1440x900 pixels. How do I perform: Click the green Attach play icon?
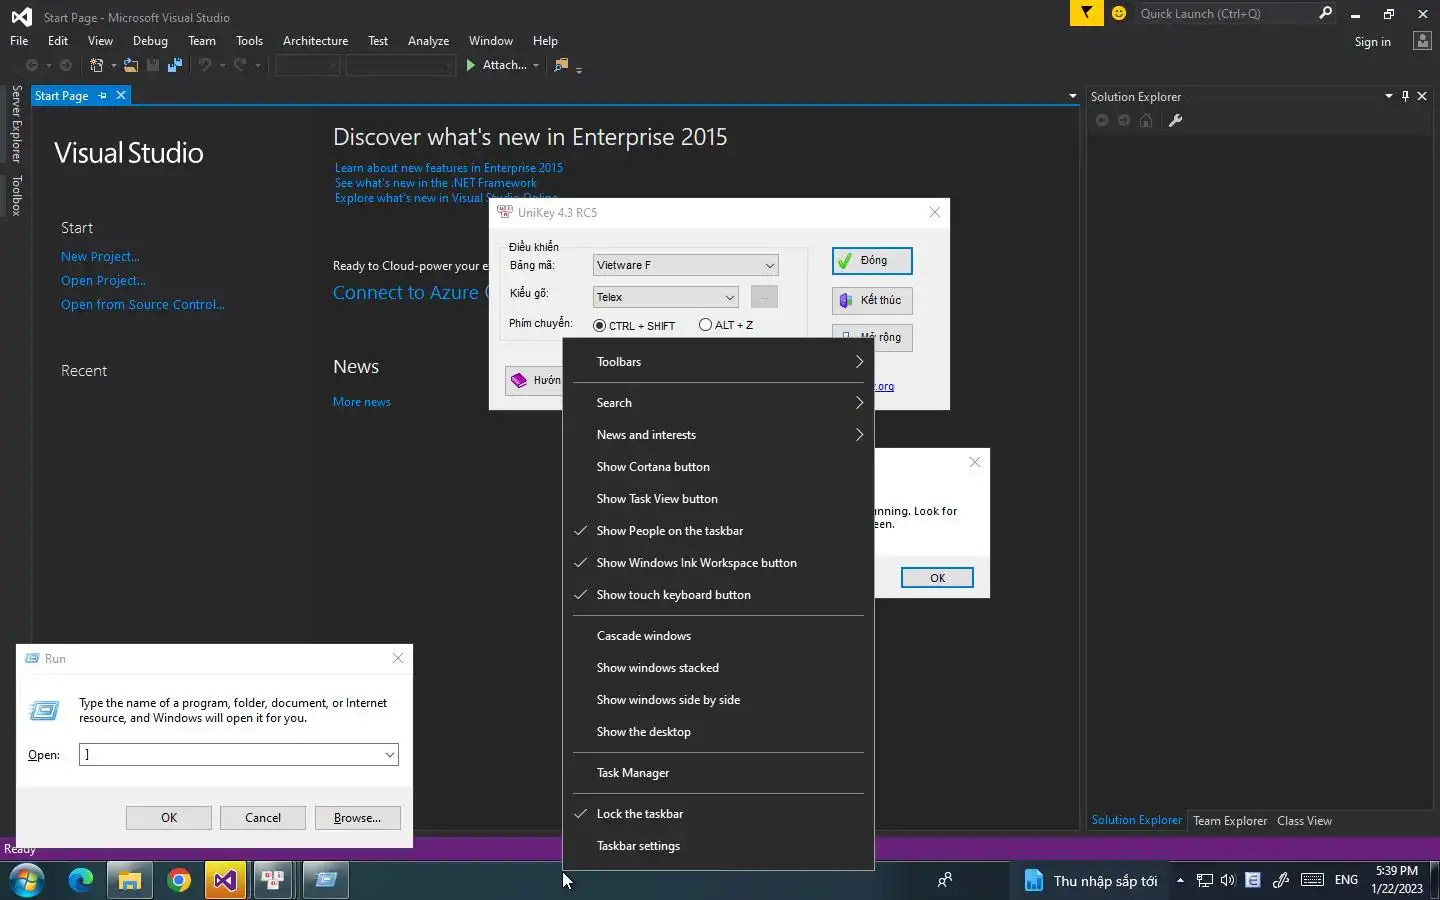coord(471,65)
